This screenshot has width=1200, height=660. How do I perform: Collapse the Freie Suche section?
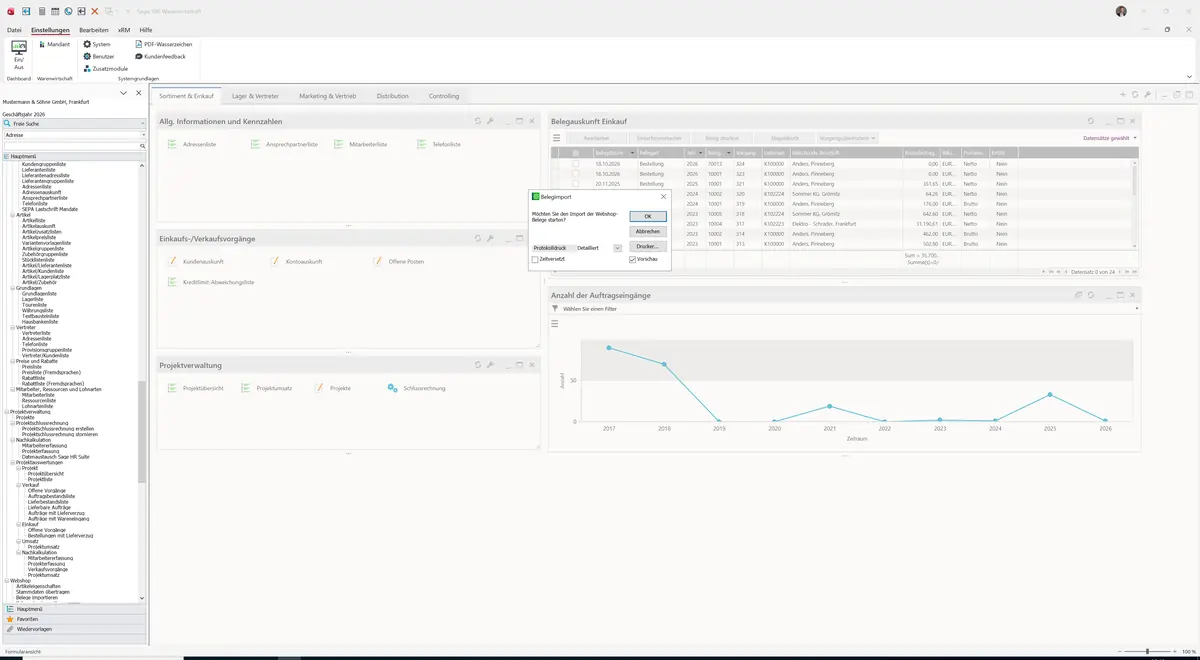coord(143,123)
